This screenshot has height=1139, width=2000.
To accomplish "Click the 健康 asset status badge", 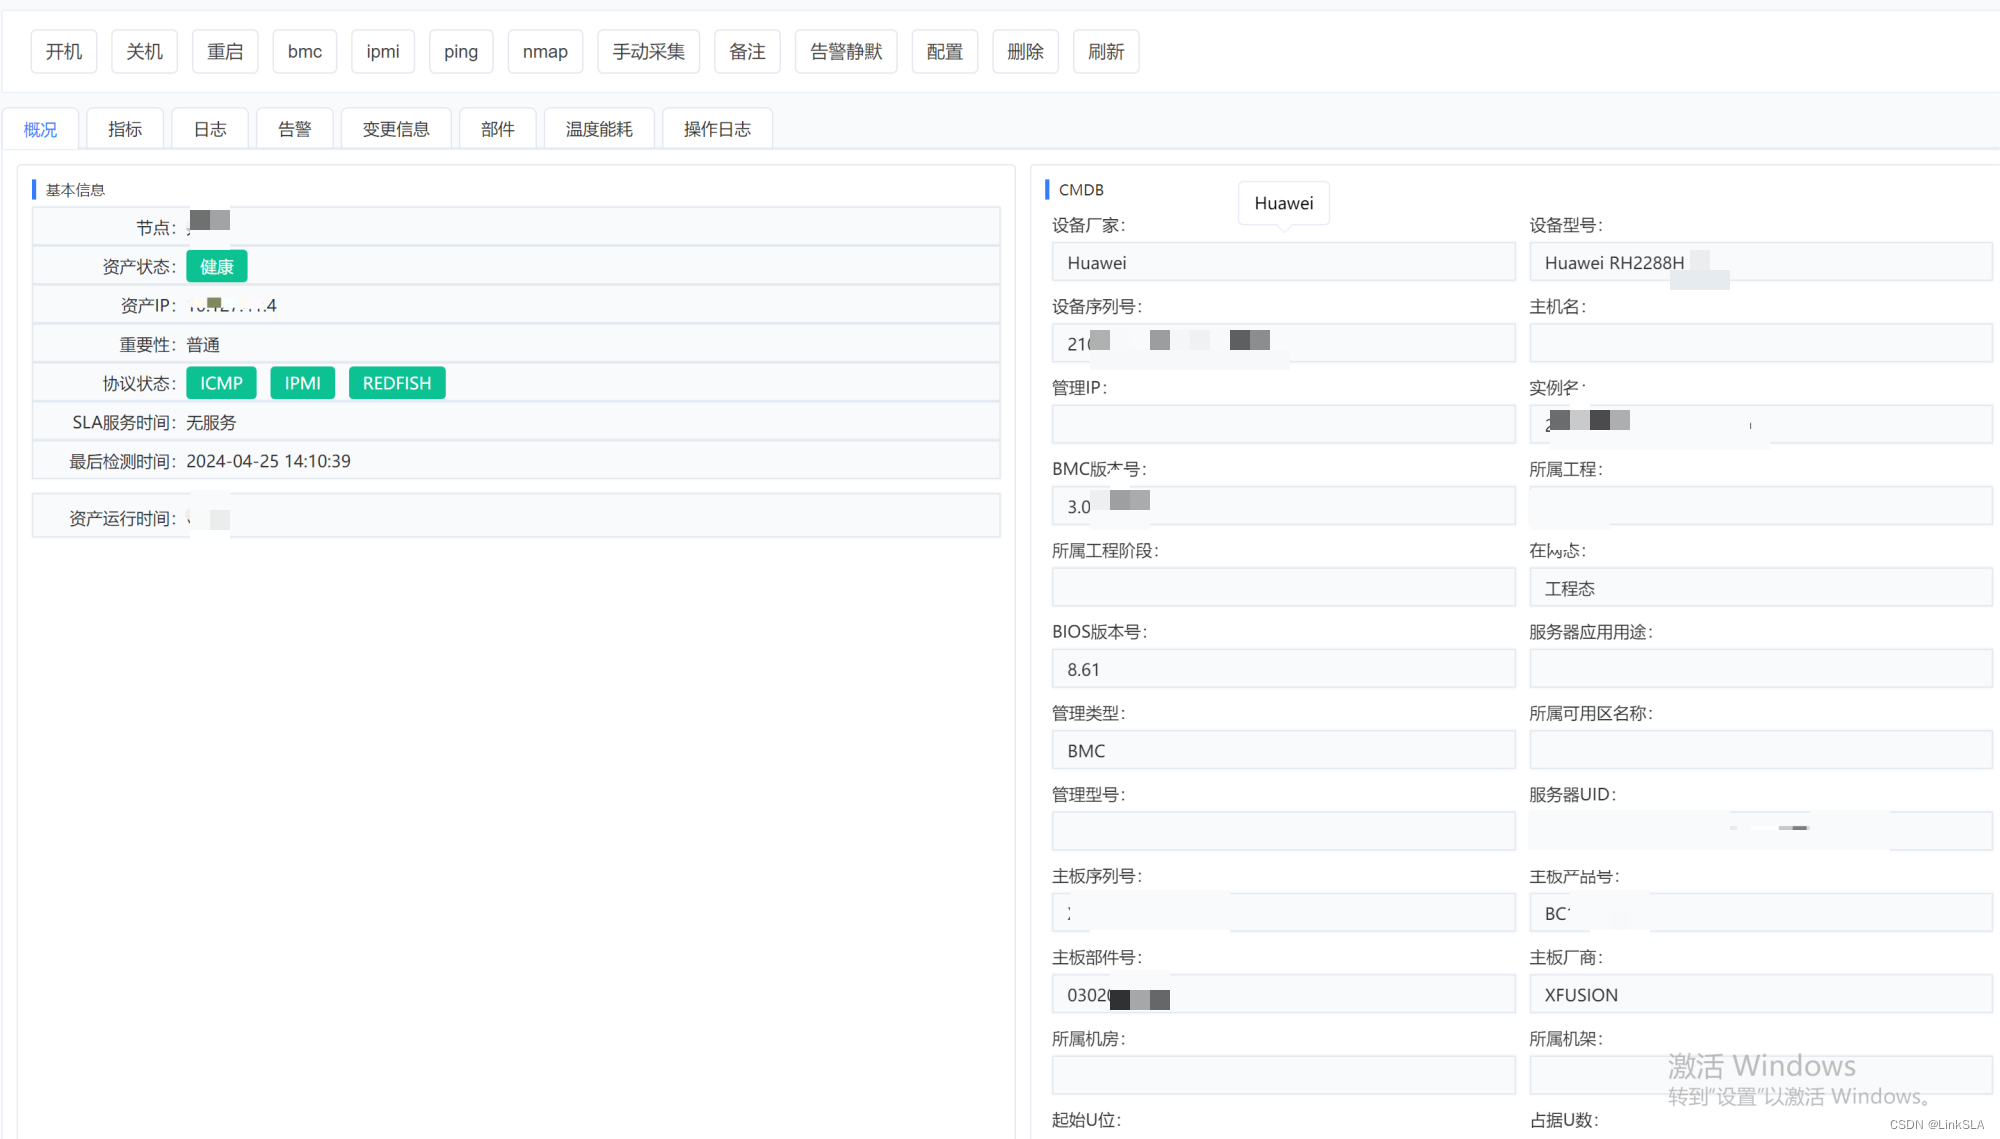I will click(217, 267).
